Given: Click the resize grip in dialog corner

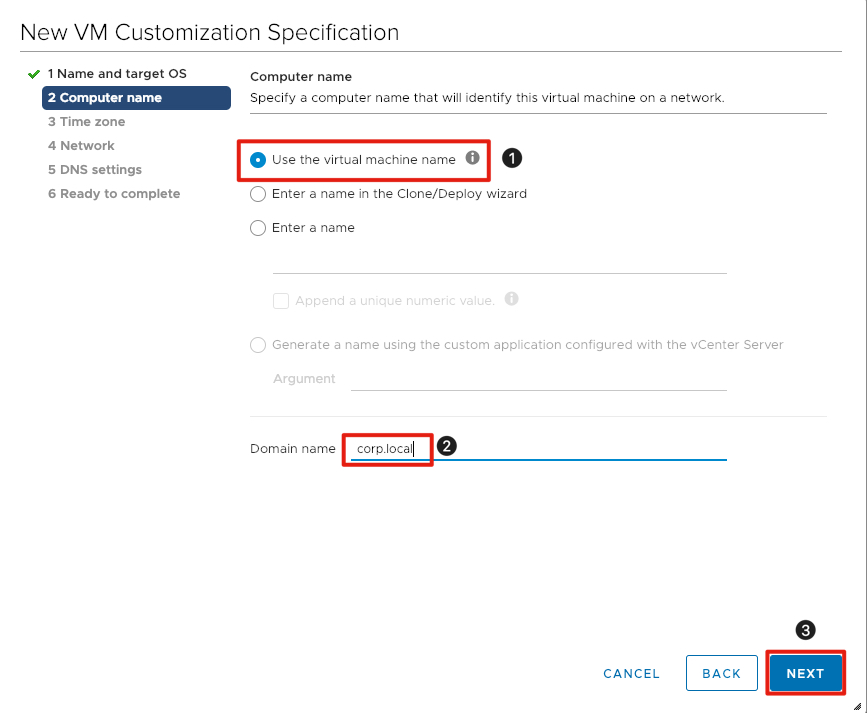Looking at the screenshot, I should point(859,705).
